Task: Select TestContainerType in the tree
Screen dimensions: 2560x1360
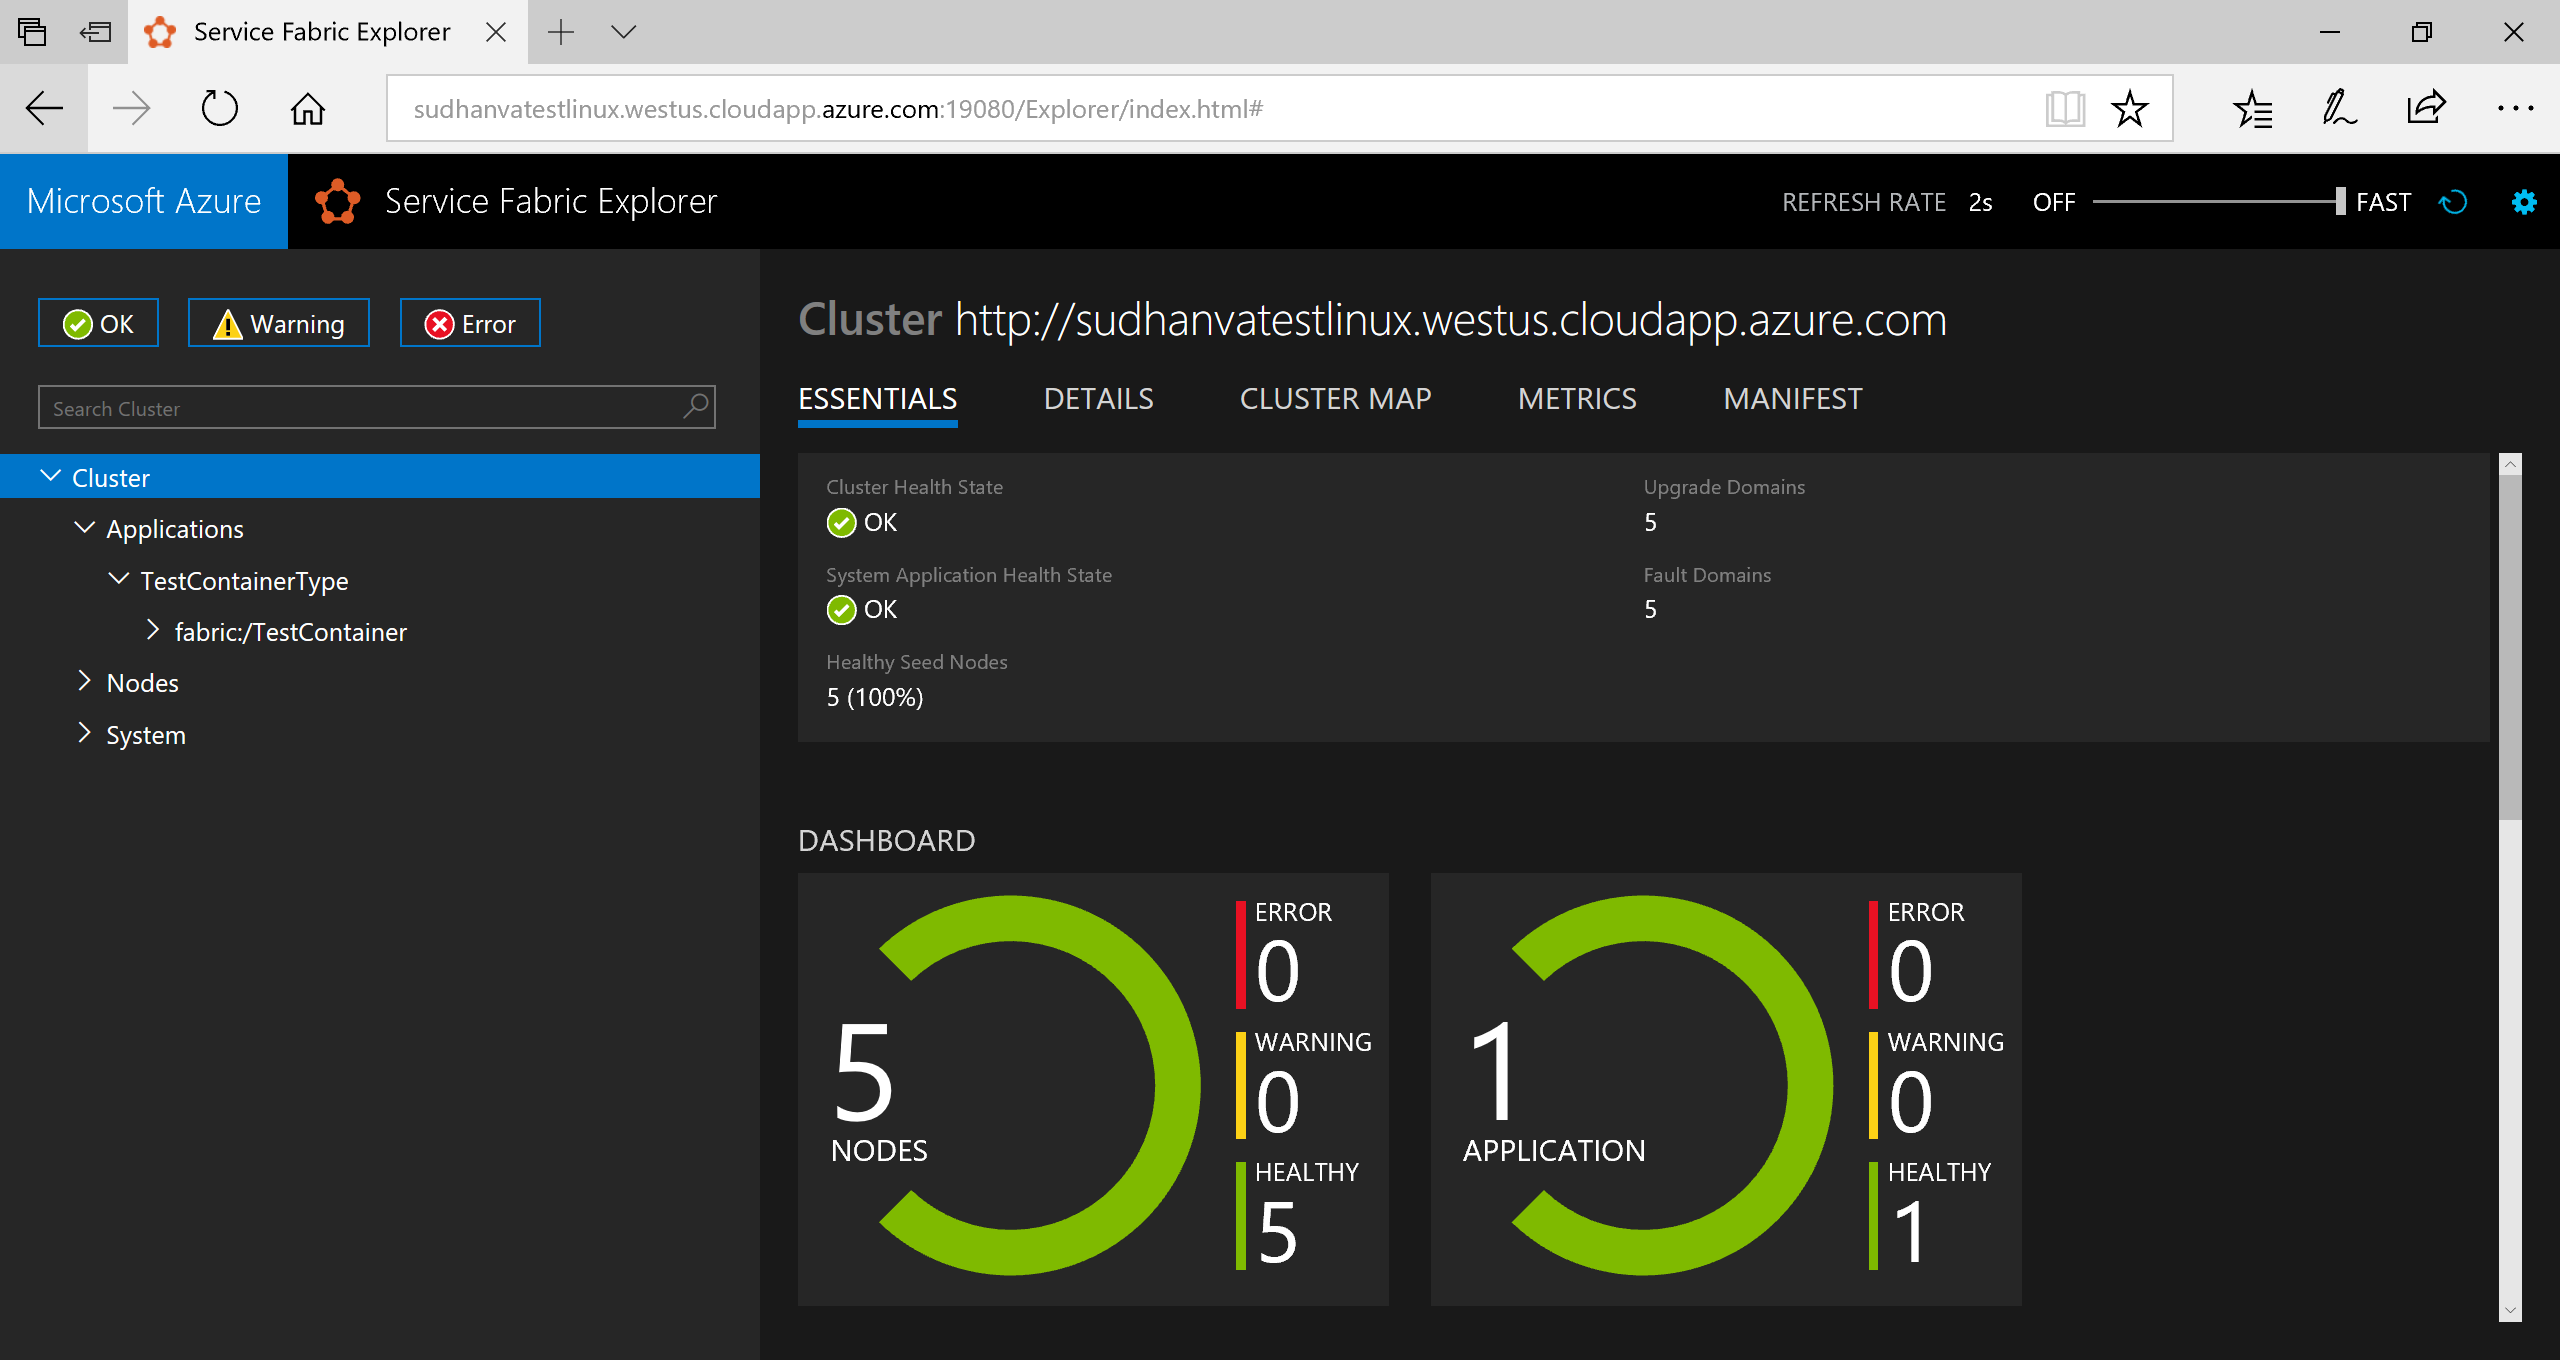Action: click(x=243, y=580)
